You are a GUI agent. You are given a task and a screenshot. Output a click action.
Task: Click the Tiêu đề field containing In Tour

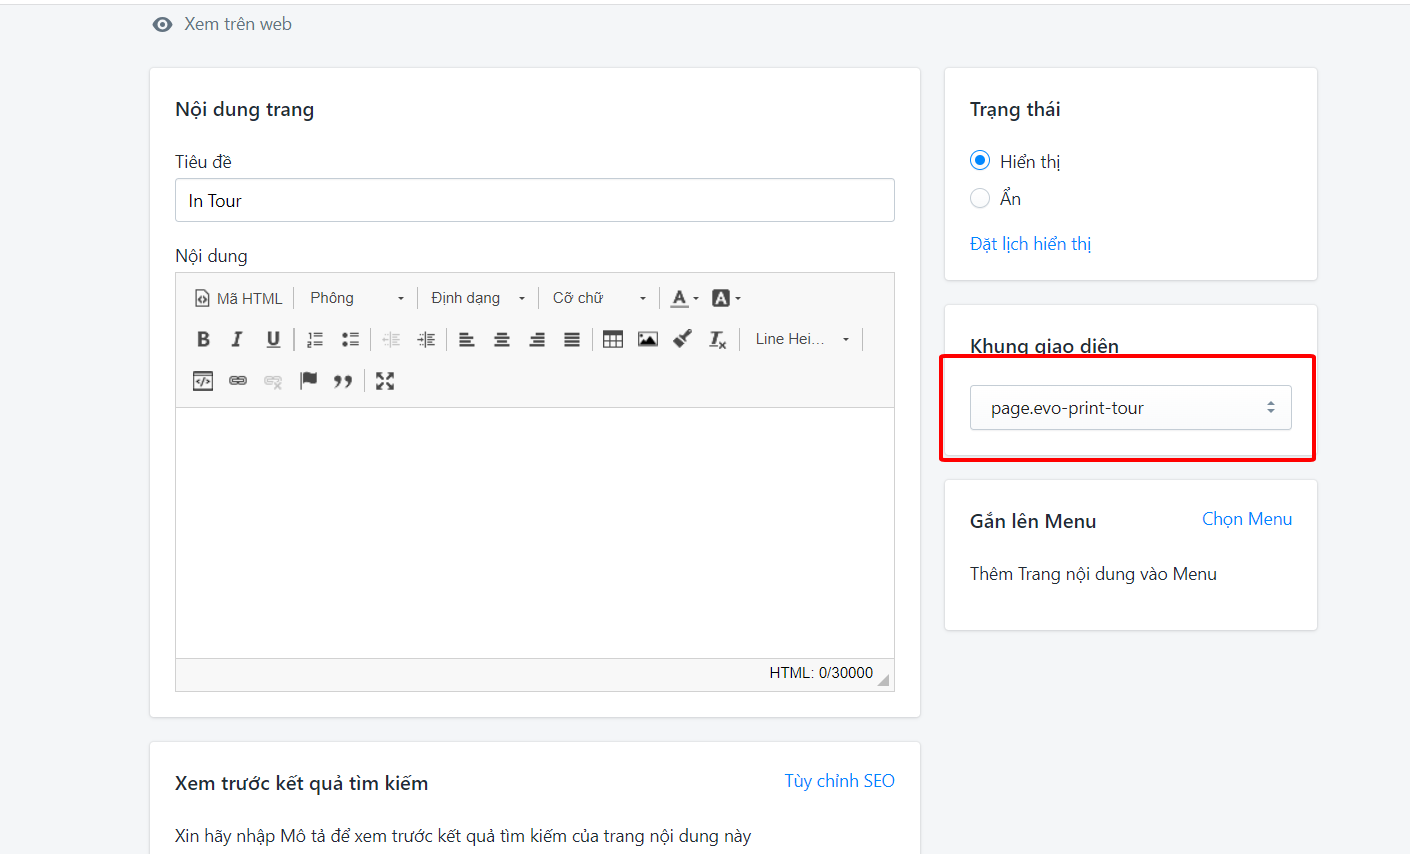535,200
